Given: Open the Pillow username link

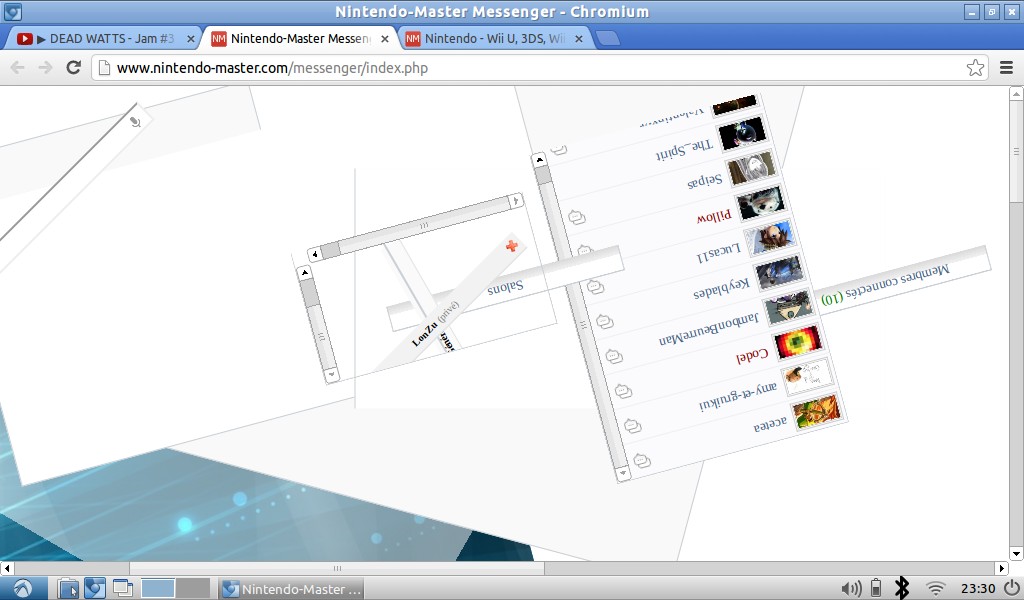Looking at the screenshot, I should tap(714, 216).
